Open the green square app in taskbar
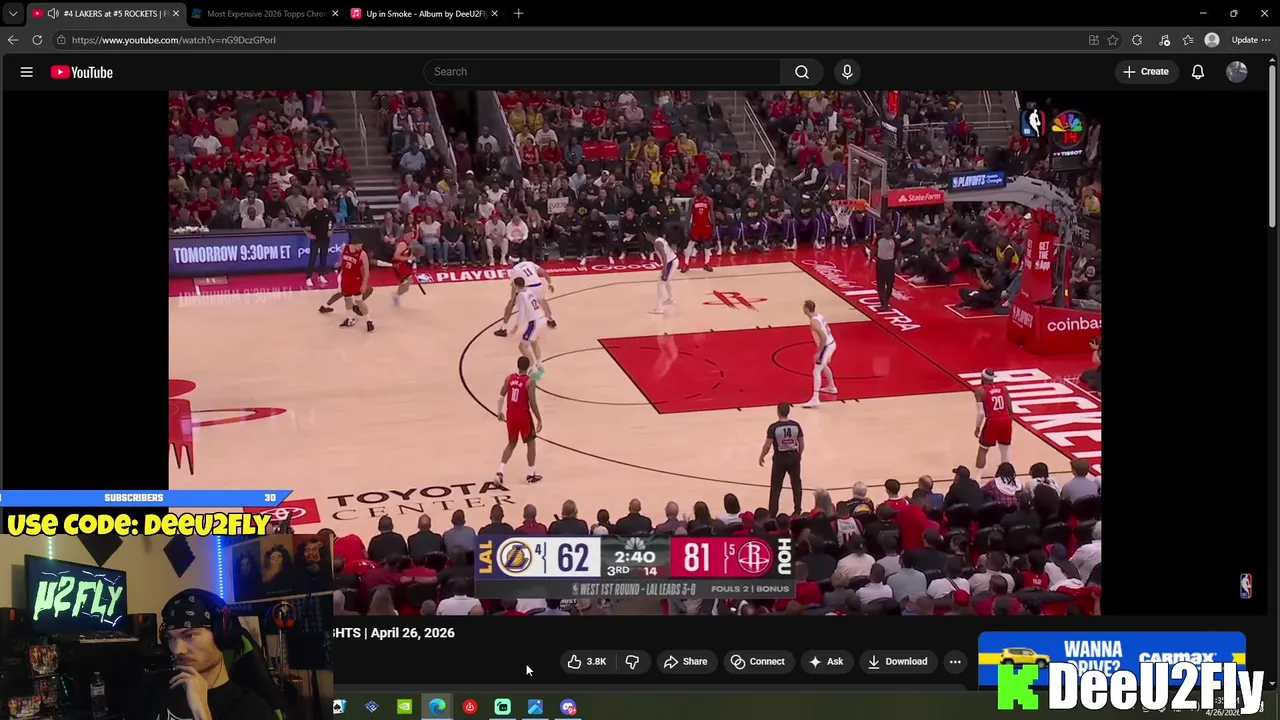Viewport: 1280px width, 720px height. point(502,707)
